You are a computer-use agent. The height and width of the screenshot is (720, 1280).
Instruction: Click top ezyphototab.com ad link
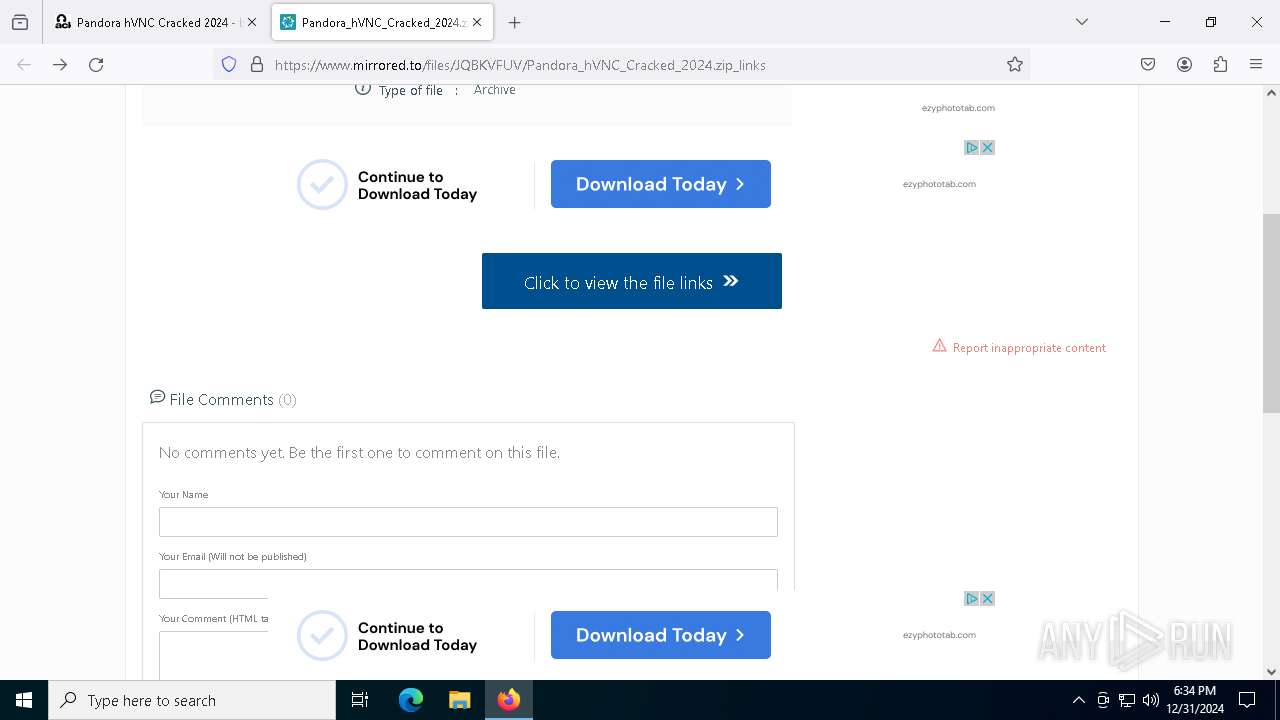pos(958,108)
